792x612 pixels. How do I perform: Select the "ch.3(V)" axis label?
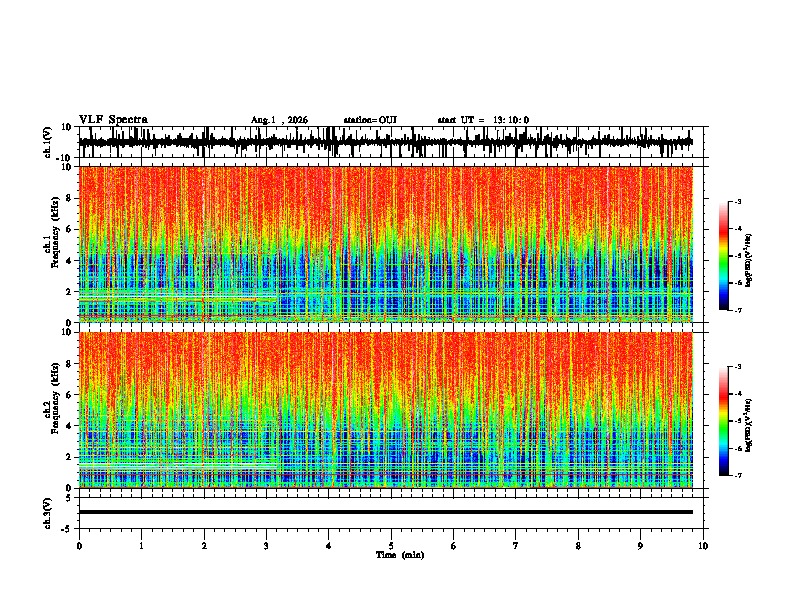[x=48, y=513]
